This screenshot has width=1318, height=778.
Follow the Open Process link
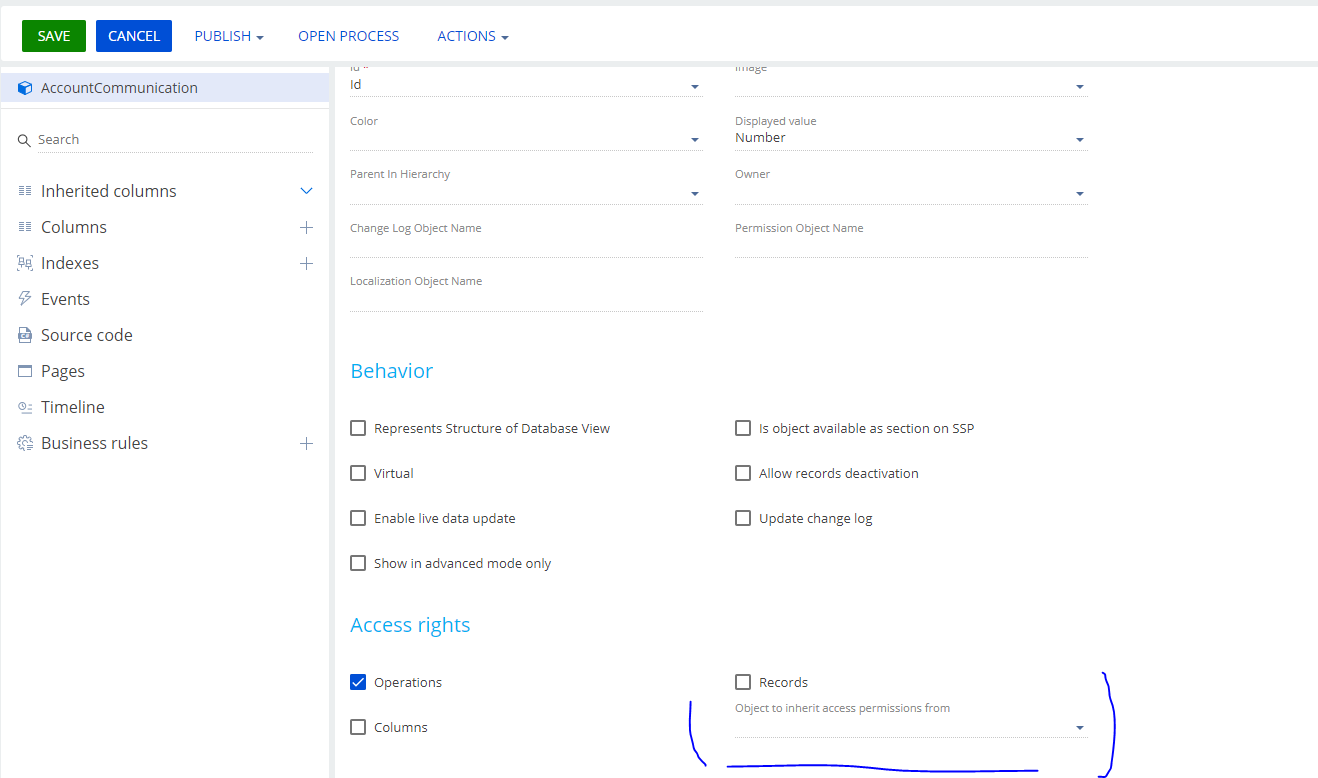pyautogui.click(x=348, y=35)
